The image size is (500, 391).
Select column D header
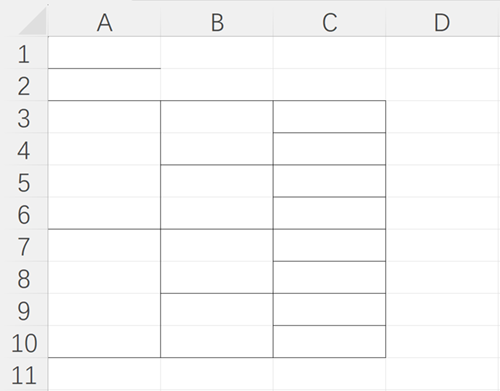tap(442, 21)
